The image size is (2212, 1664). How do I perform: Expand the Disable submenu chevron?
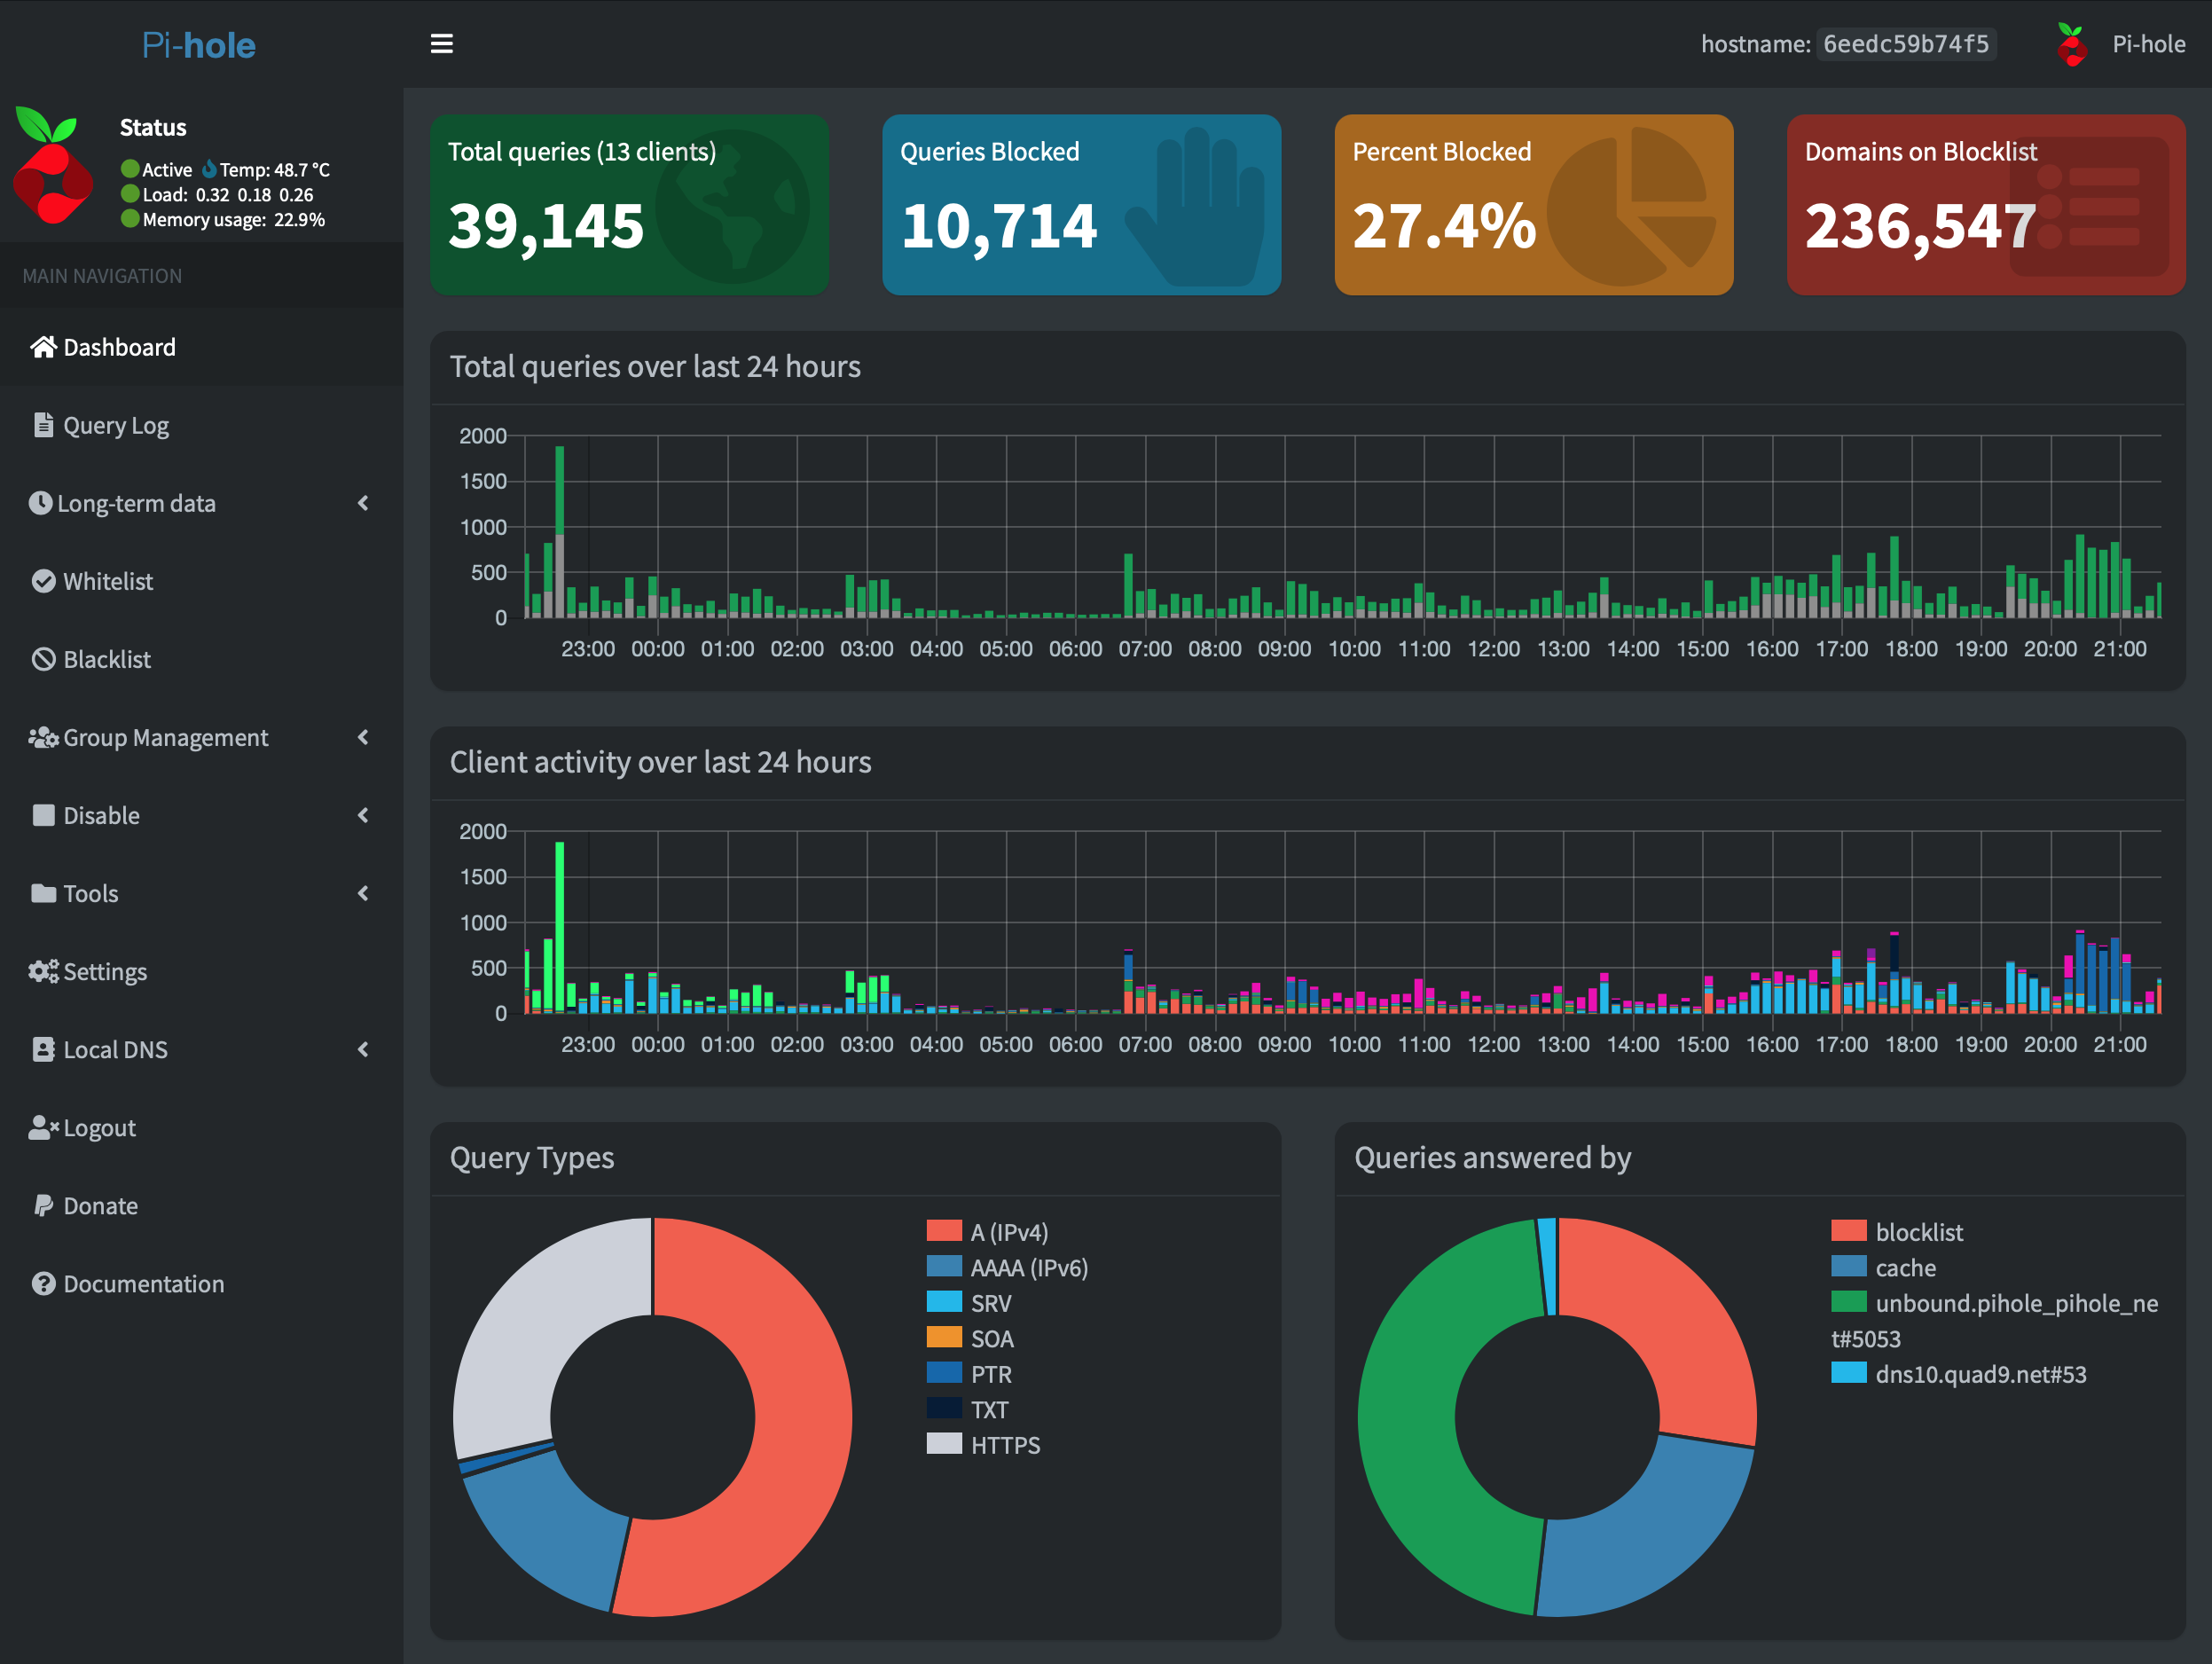click(363, 815)
